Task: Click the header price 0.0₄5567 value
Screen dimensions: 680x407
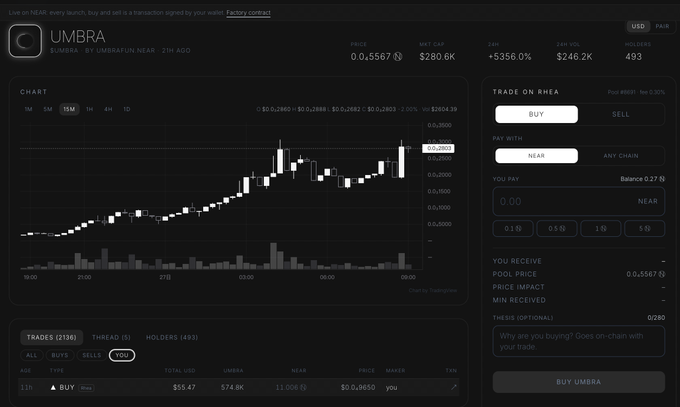Action: tap(376, 57)
